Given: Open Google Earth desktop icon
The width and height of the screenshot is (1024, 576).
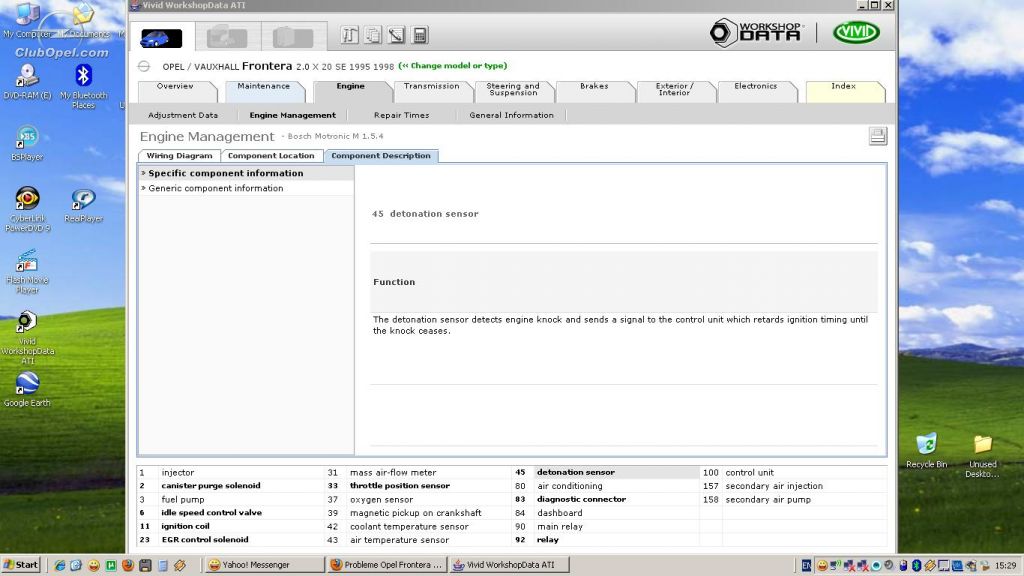Looking at the screenshot, I should point(27,389).
